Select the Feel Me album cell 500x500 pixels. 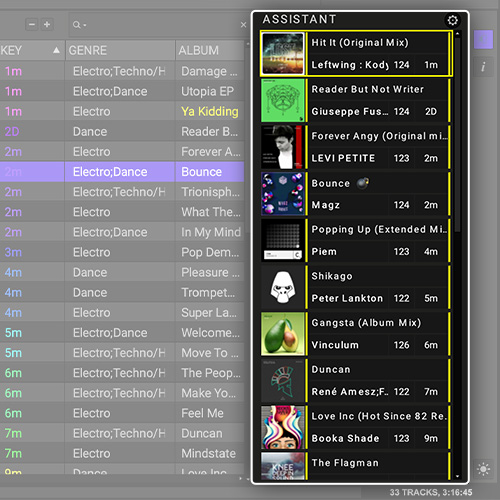pyautogui.click(x=210, y=413)
